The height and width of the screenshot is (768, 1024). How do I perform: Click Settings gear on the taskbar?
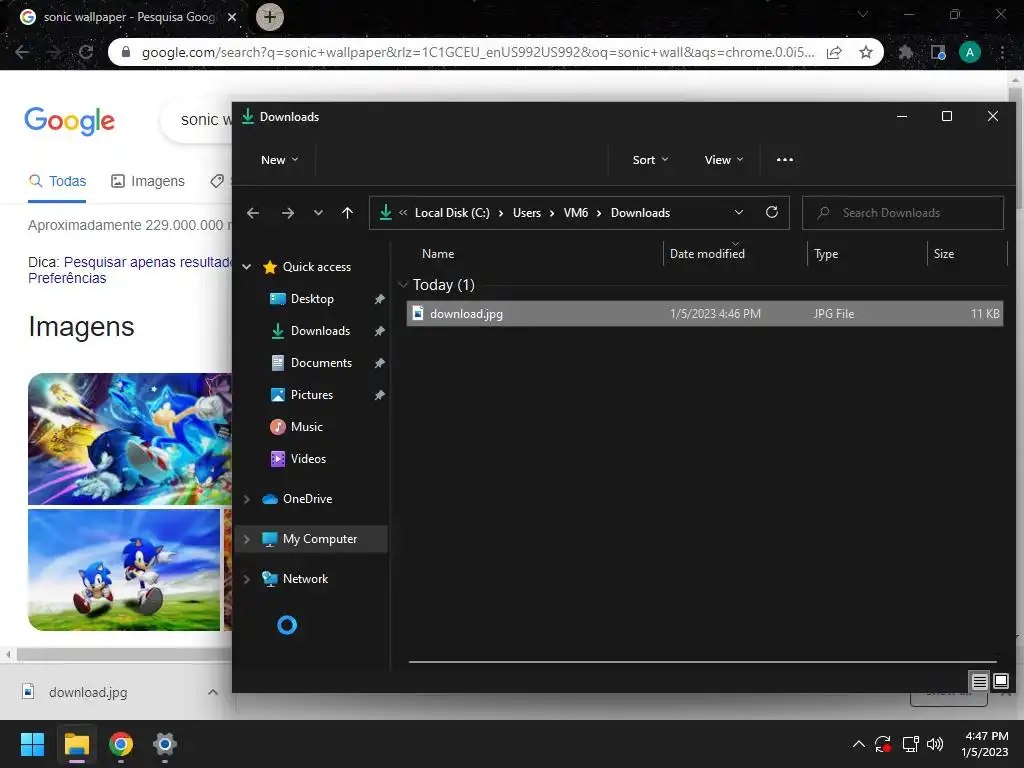pos(165,744)
